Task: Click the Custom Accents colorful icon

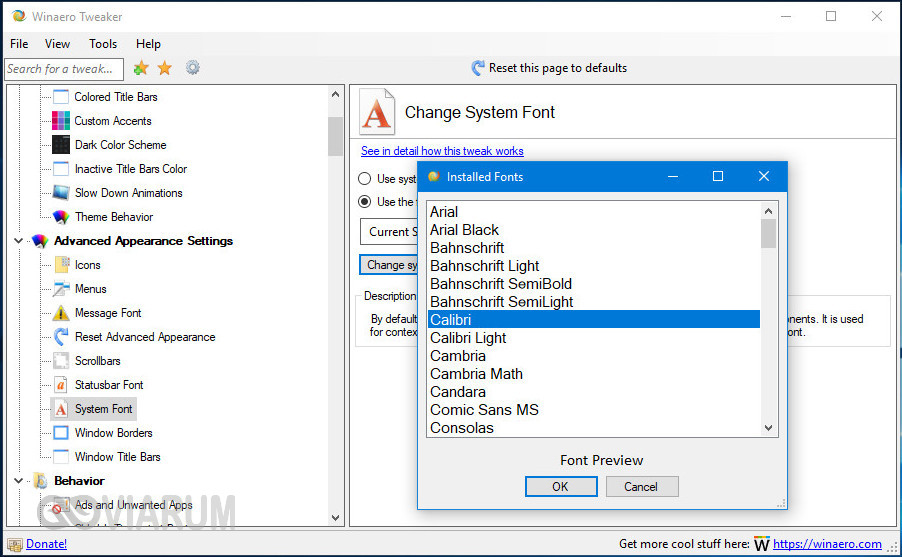Action: [x=61, y=121]
